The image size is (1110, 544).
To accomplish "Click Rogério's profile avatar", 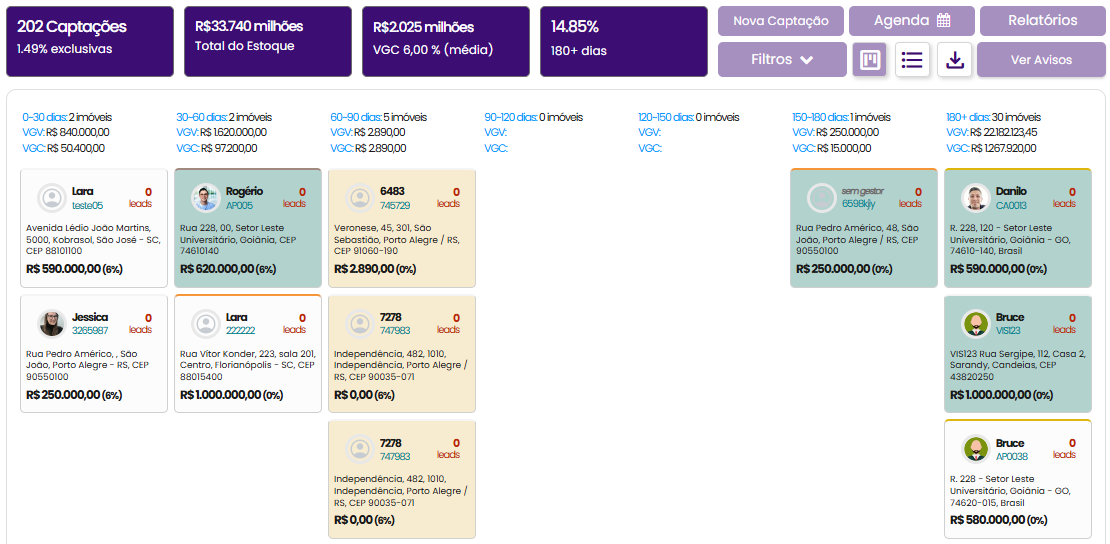I will [x=205, y=198].
